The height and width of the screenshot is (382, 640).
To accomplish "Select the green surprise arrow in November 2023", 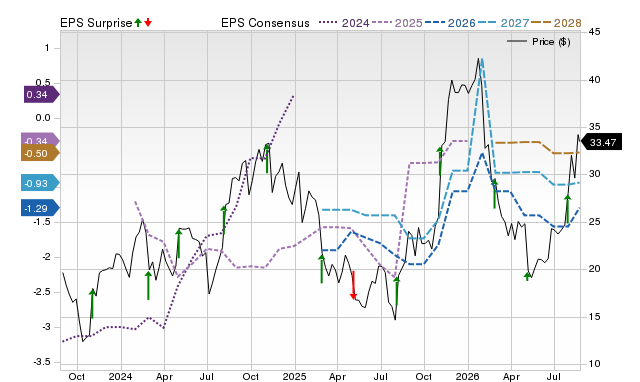I will [x=92, y=304].
